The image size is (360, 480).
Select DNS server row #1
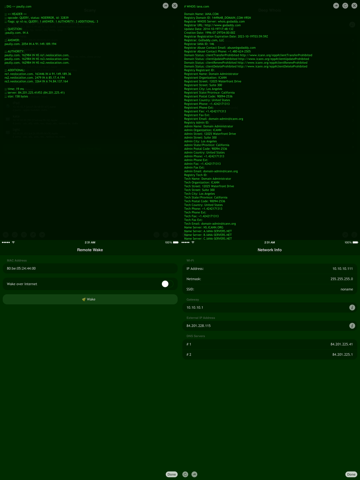(x=270, y=344)
